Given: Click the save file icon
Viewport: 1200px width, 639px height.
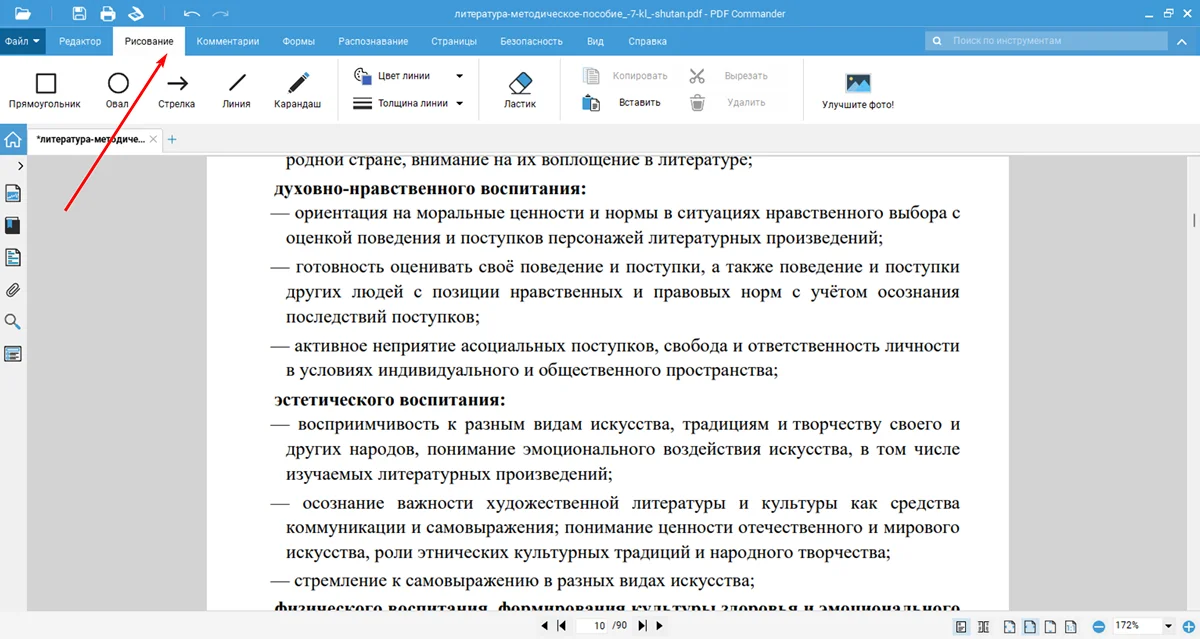Looking at the screenshot, I should pos(80,14).
